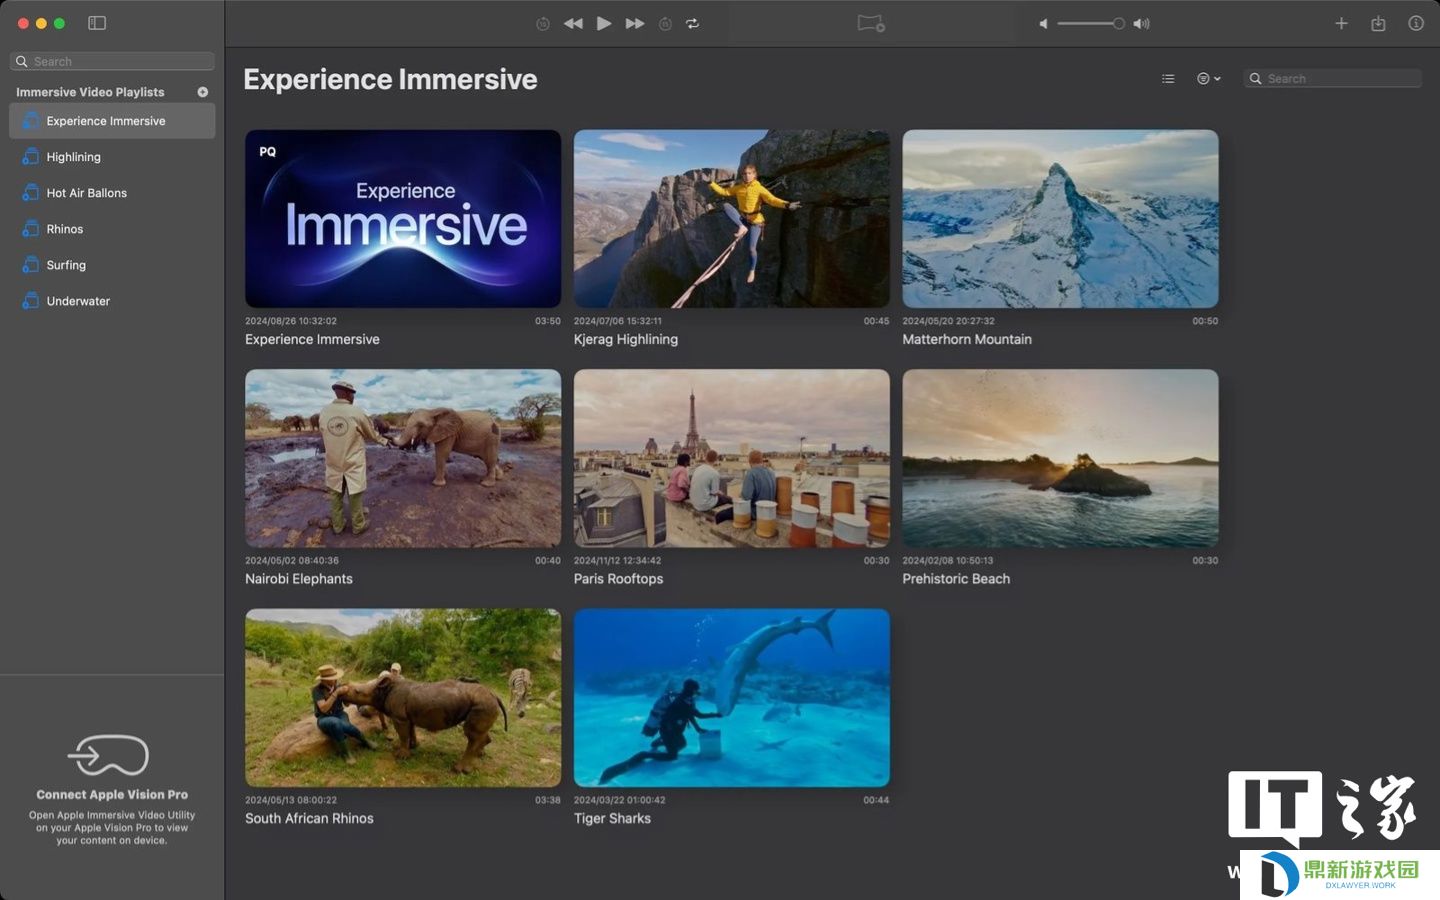The height and width of the screenshot is (900, 1440).
Task: Click the 00:44 duration text
Action: click(x=876, y=800)
